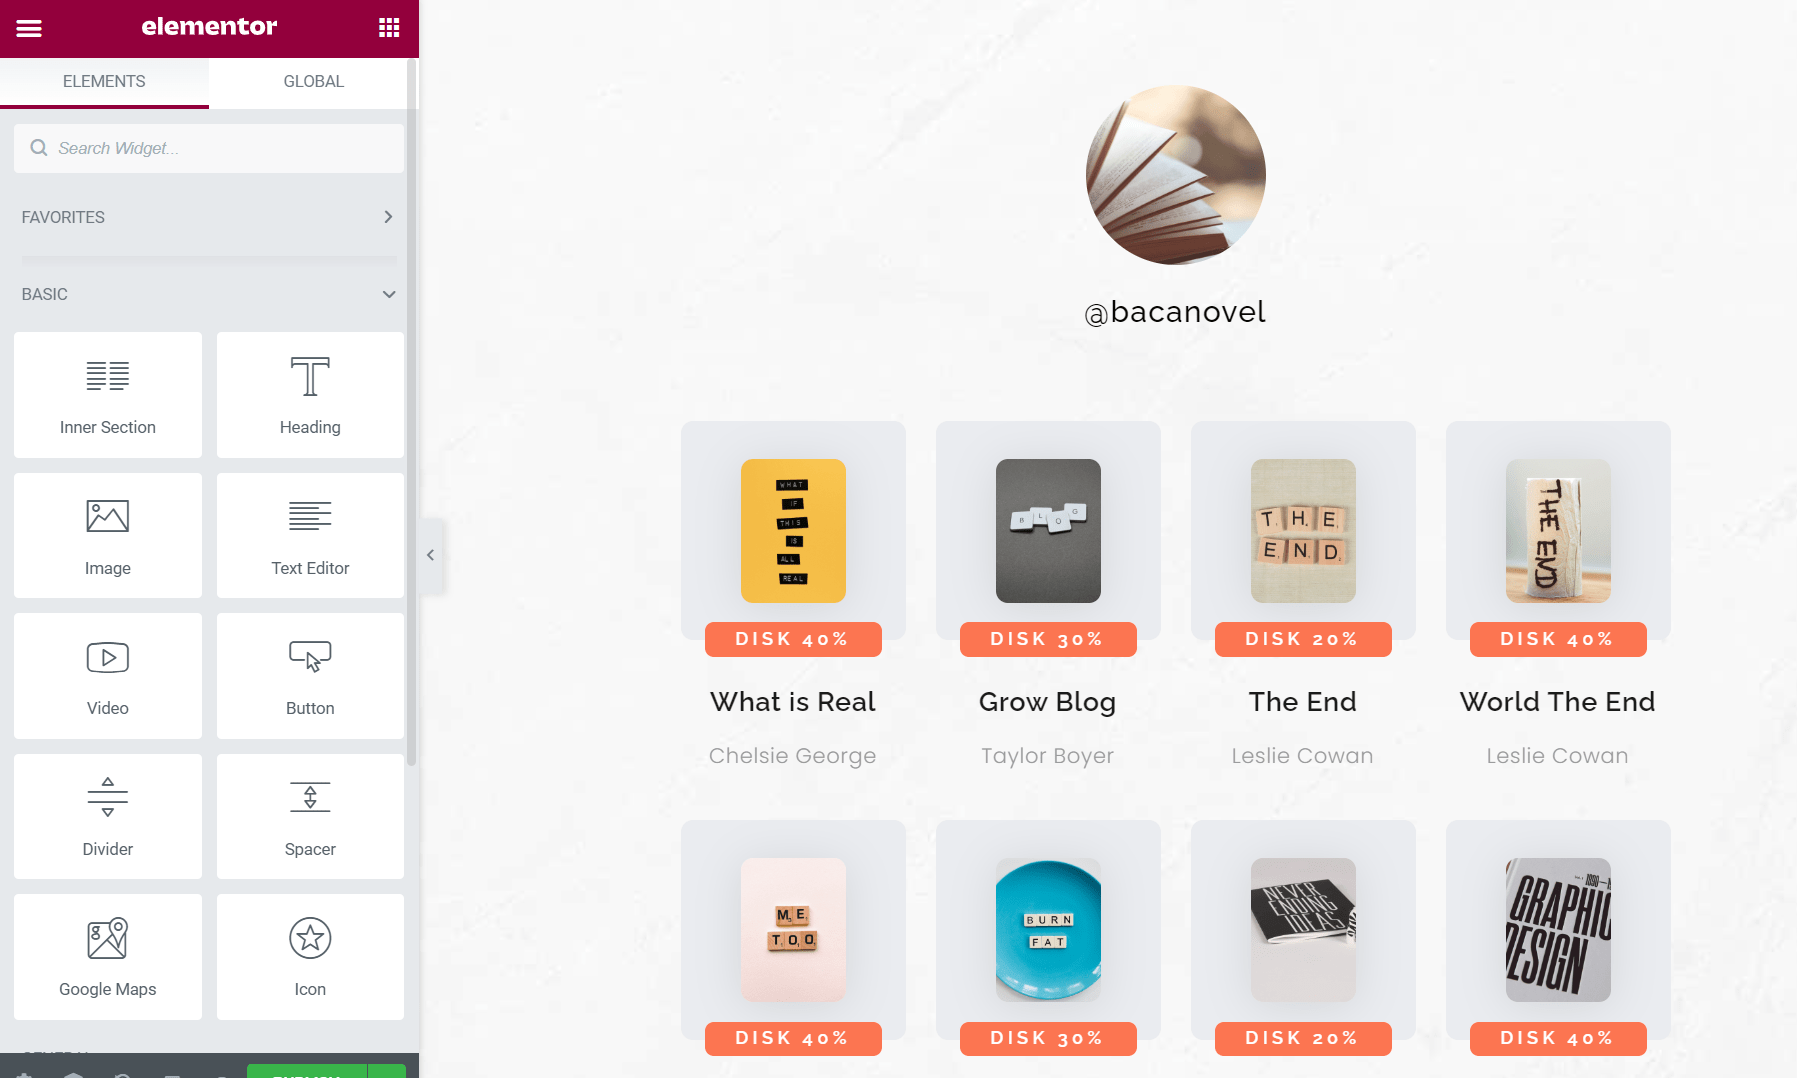Select the Inner Section widget
1797x1078 pixels.
[x=108, y=395]
